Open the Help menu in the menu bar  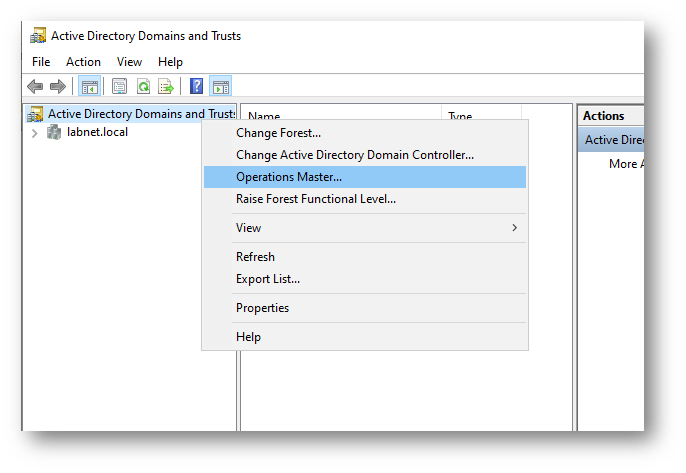click(x=170, y=62)
